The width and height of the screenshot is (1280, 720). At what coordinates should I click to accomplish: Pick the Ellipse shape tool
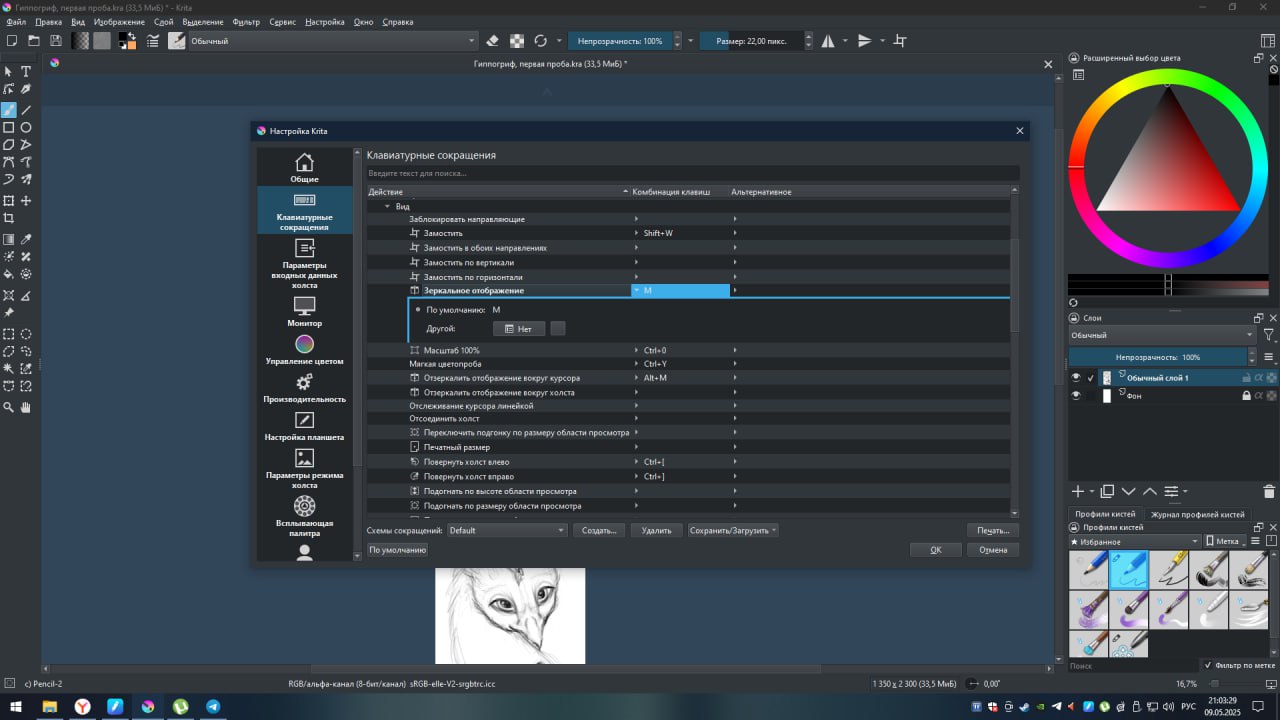tap(26, 128)
